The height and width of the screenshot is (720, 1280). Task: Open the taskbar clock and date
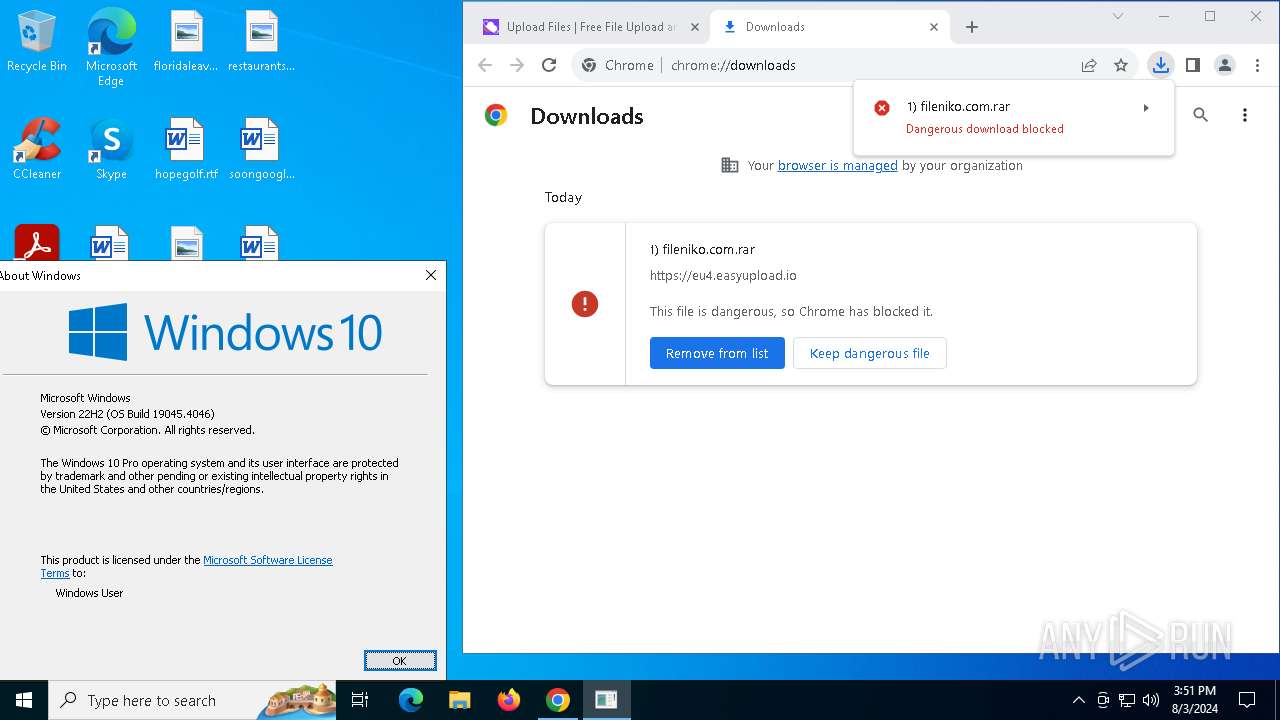tap(1194, 700)
